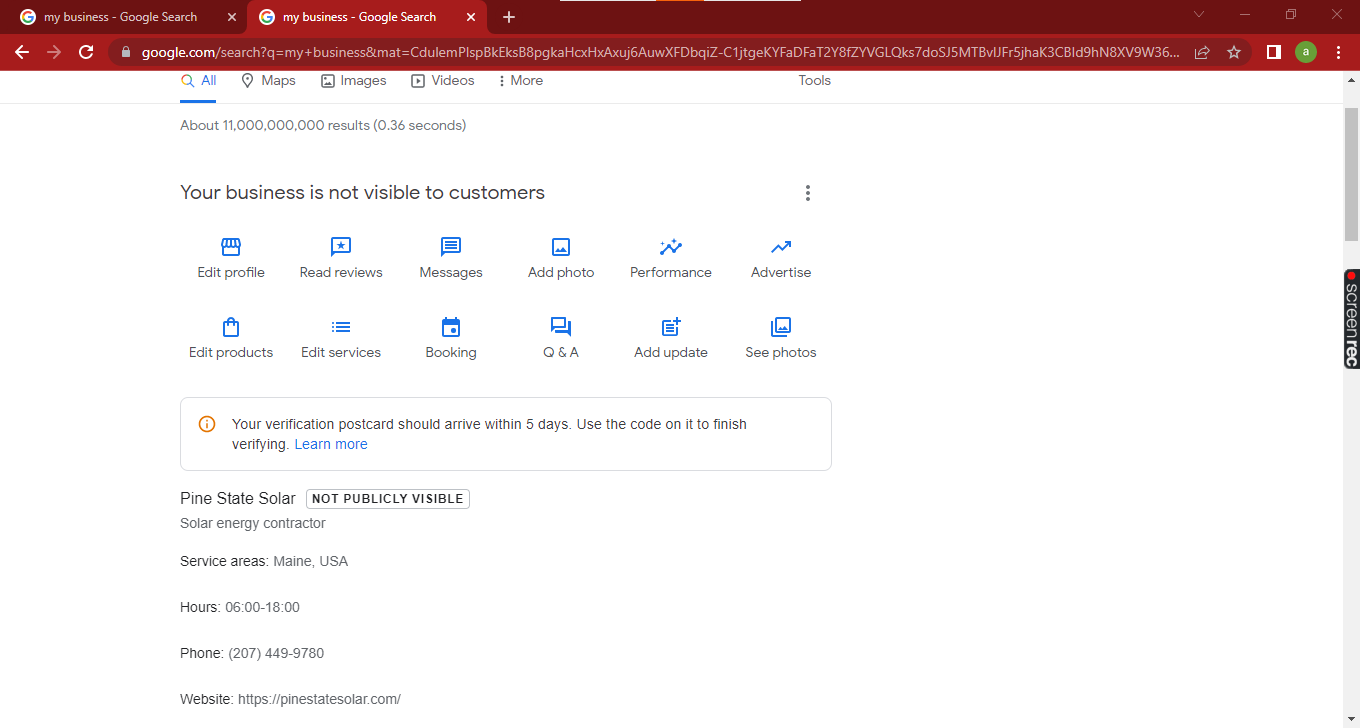Close the first my business tab
This screenshot has width=1360, height=728.
(232, 17)
